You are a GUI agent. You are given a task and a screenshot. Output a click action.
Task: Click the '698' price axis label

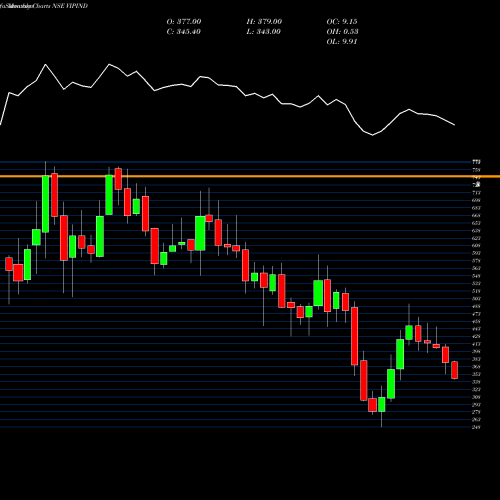[476, 200]
